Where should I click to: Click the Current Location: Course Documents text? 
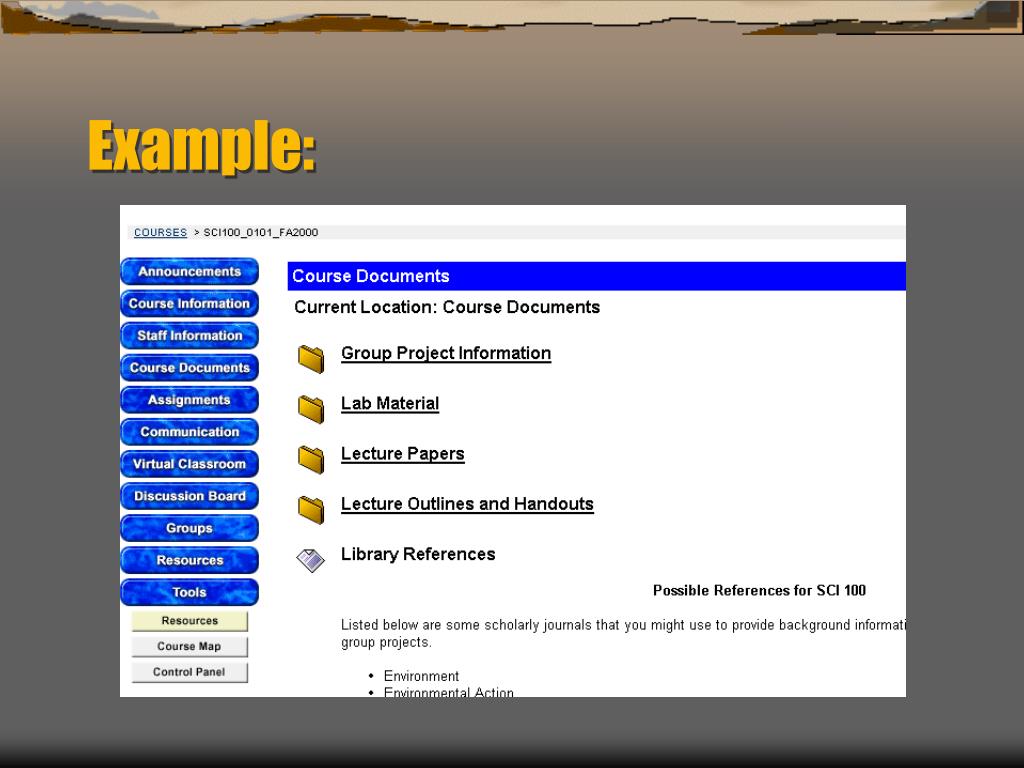point(447,308)
